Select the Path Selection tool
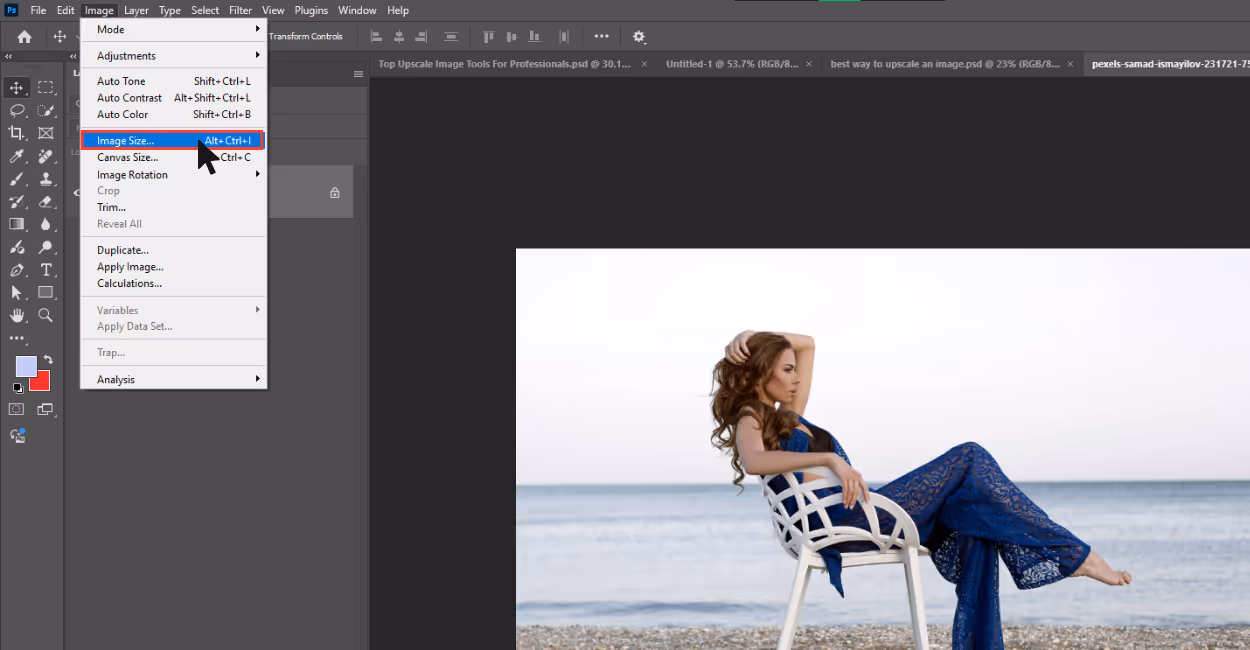Image resolution: width=1250 pixels, height=650 pixels. [x=17, y=292]
